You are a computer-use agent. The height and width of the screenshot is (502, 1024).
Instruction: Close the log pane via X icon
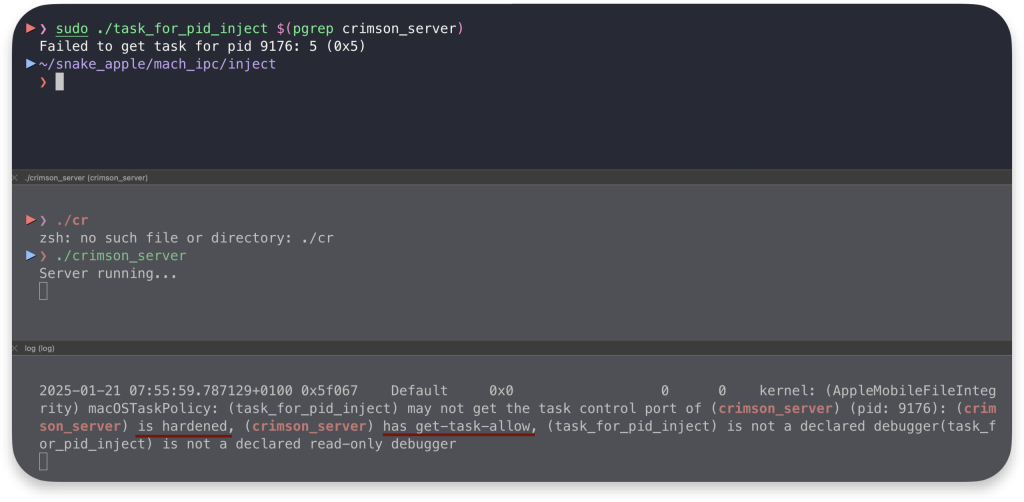click(15, 349)
